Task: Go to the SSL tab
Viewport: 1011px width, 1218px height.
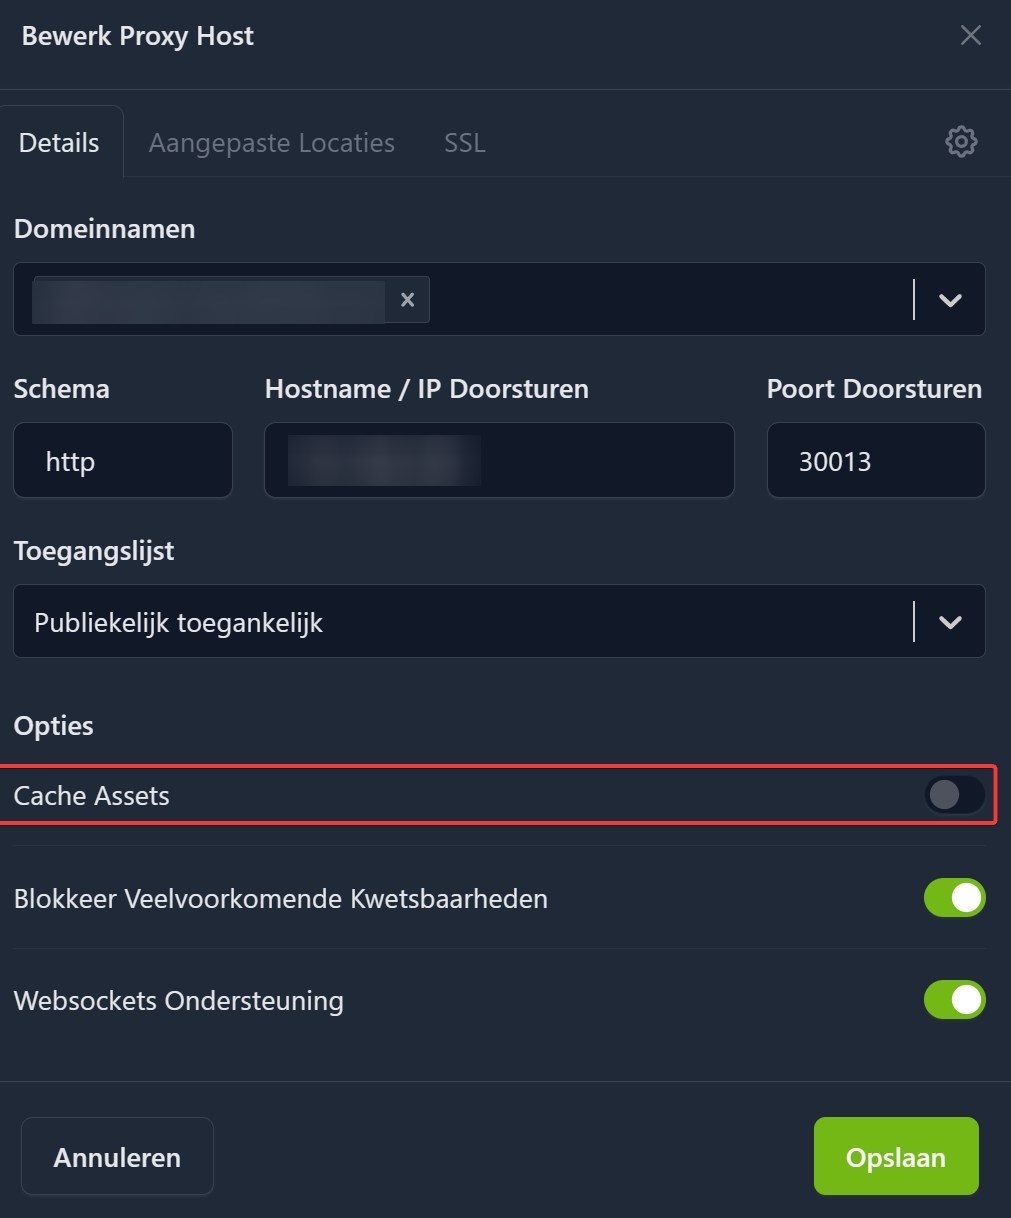Action: pyautogui.click(x=465, y=143)
